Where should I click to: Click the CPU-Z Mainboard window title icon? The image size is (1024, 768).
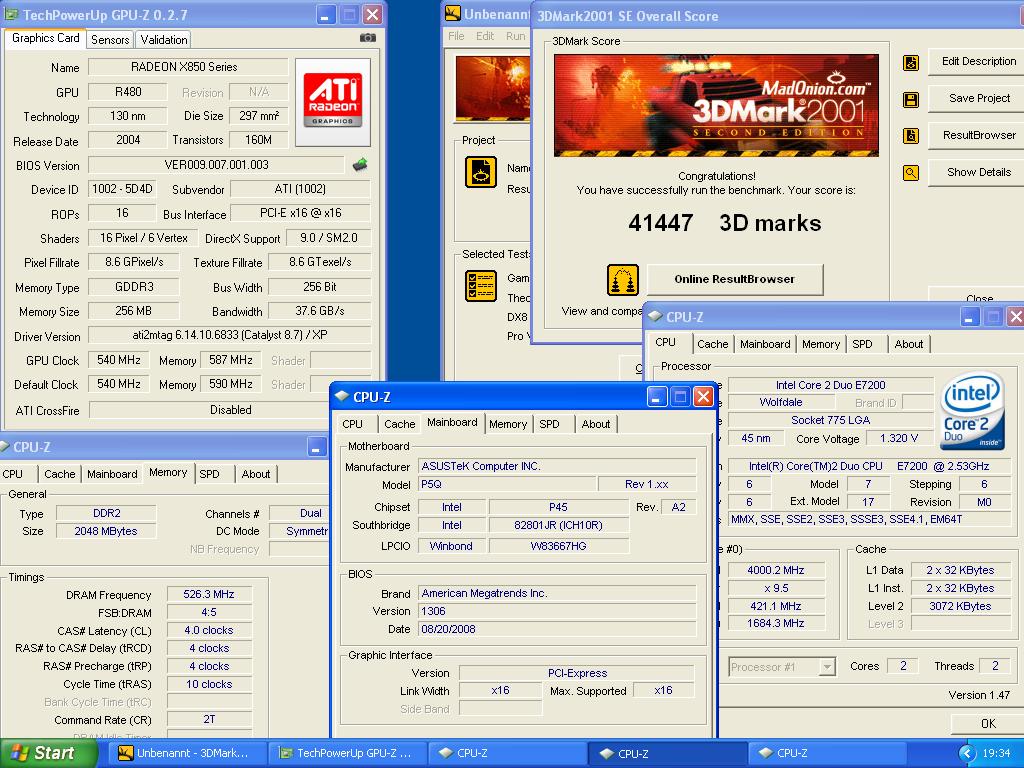tap(342, 396)
